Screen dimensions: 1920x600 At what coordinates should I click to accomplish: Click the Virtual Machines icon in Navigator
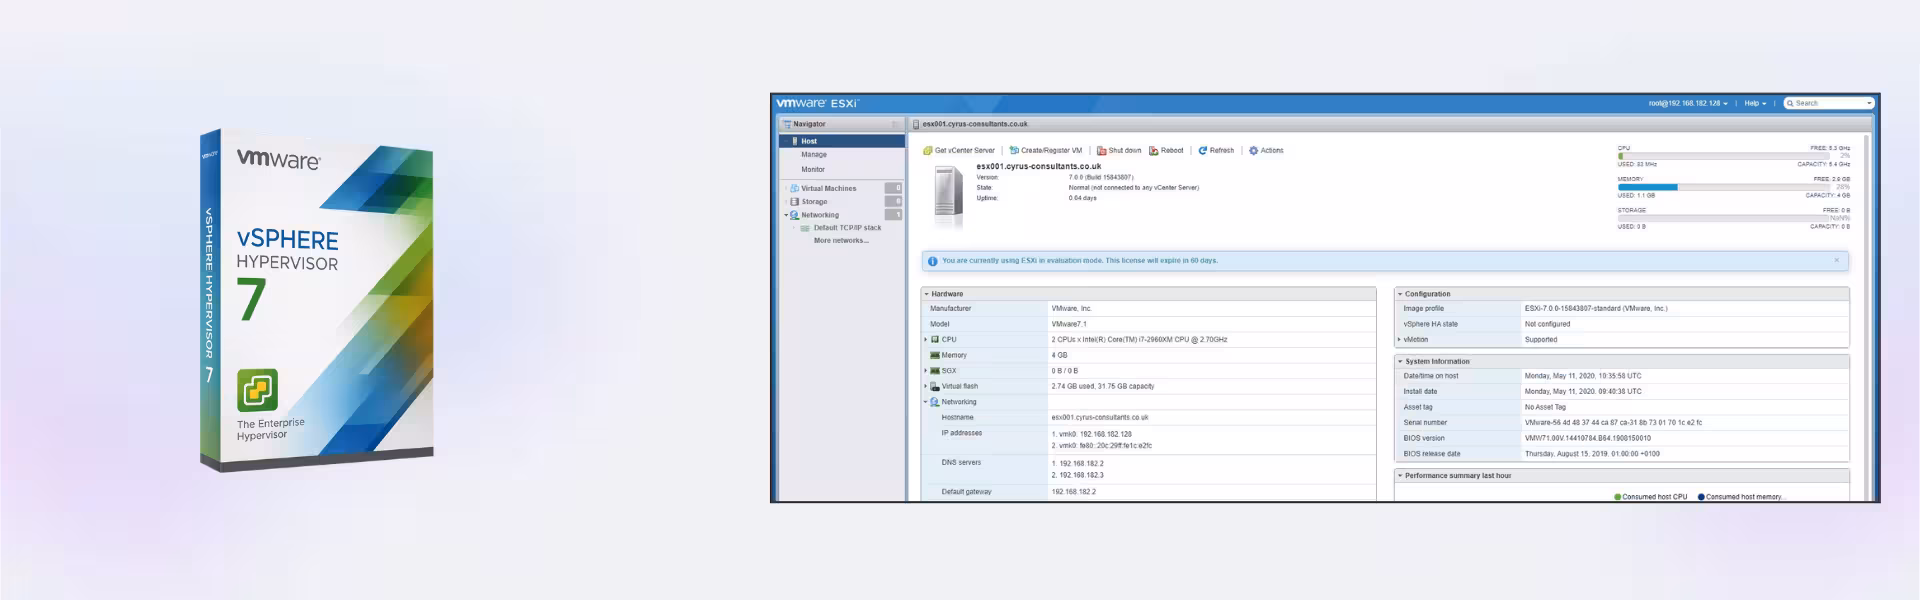(795, 188)
